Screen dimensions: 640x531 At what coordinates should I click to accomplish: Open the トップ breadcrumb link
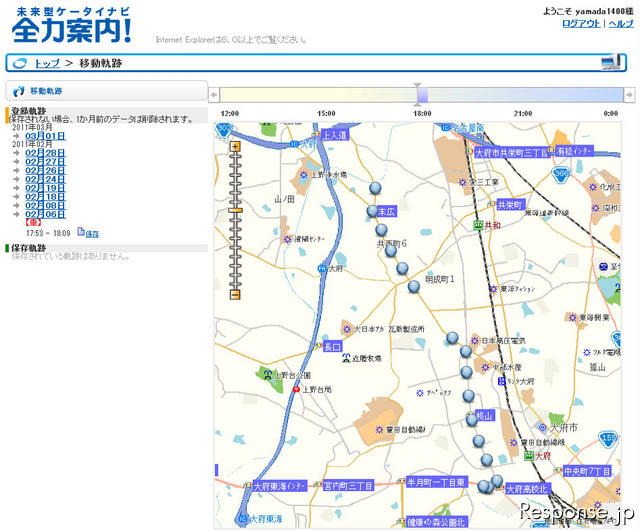click(x=47, y=63)
